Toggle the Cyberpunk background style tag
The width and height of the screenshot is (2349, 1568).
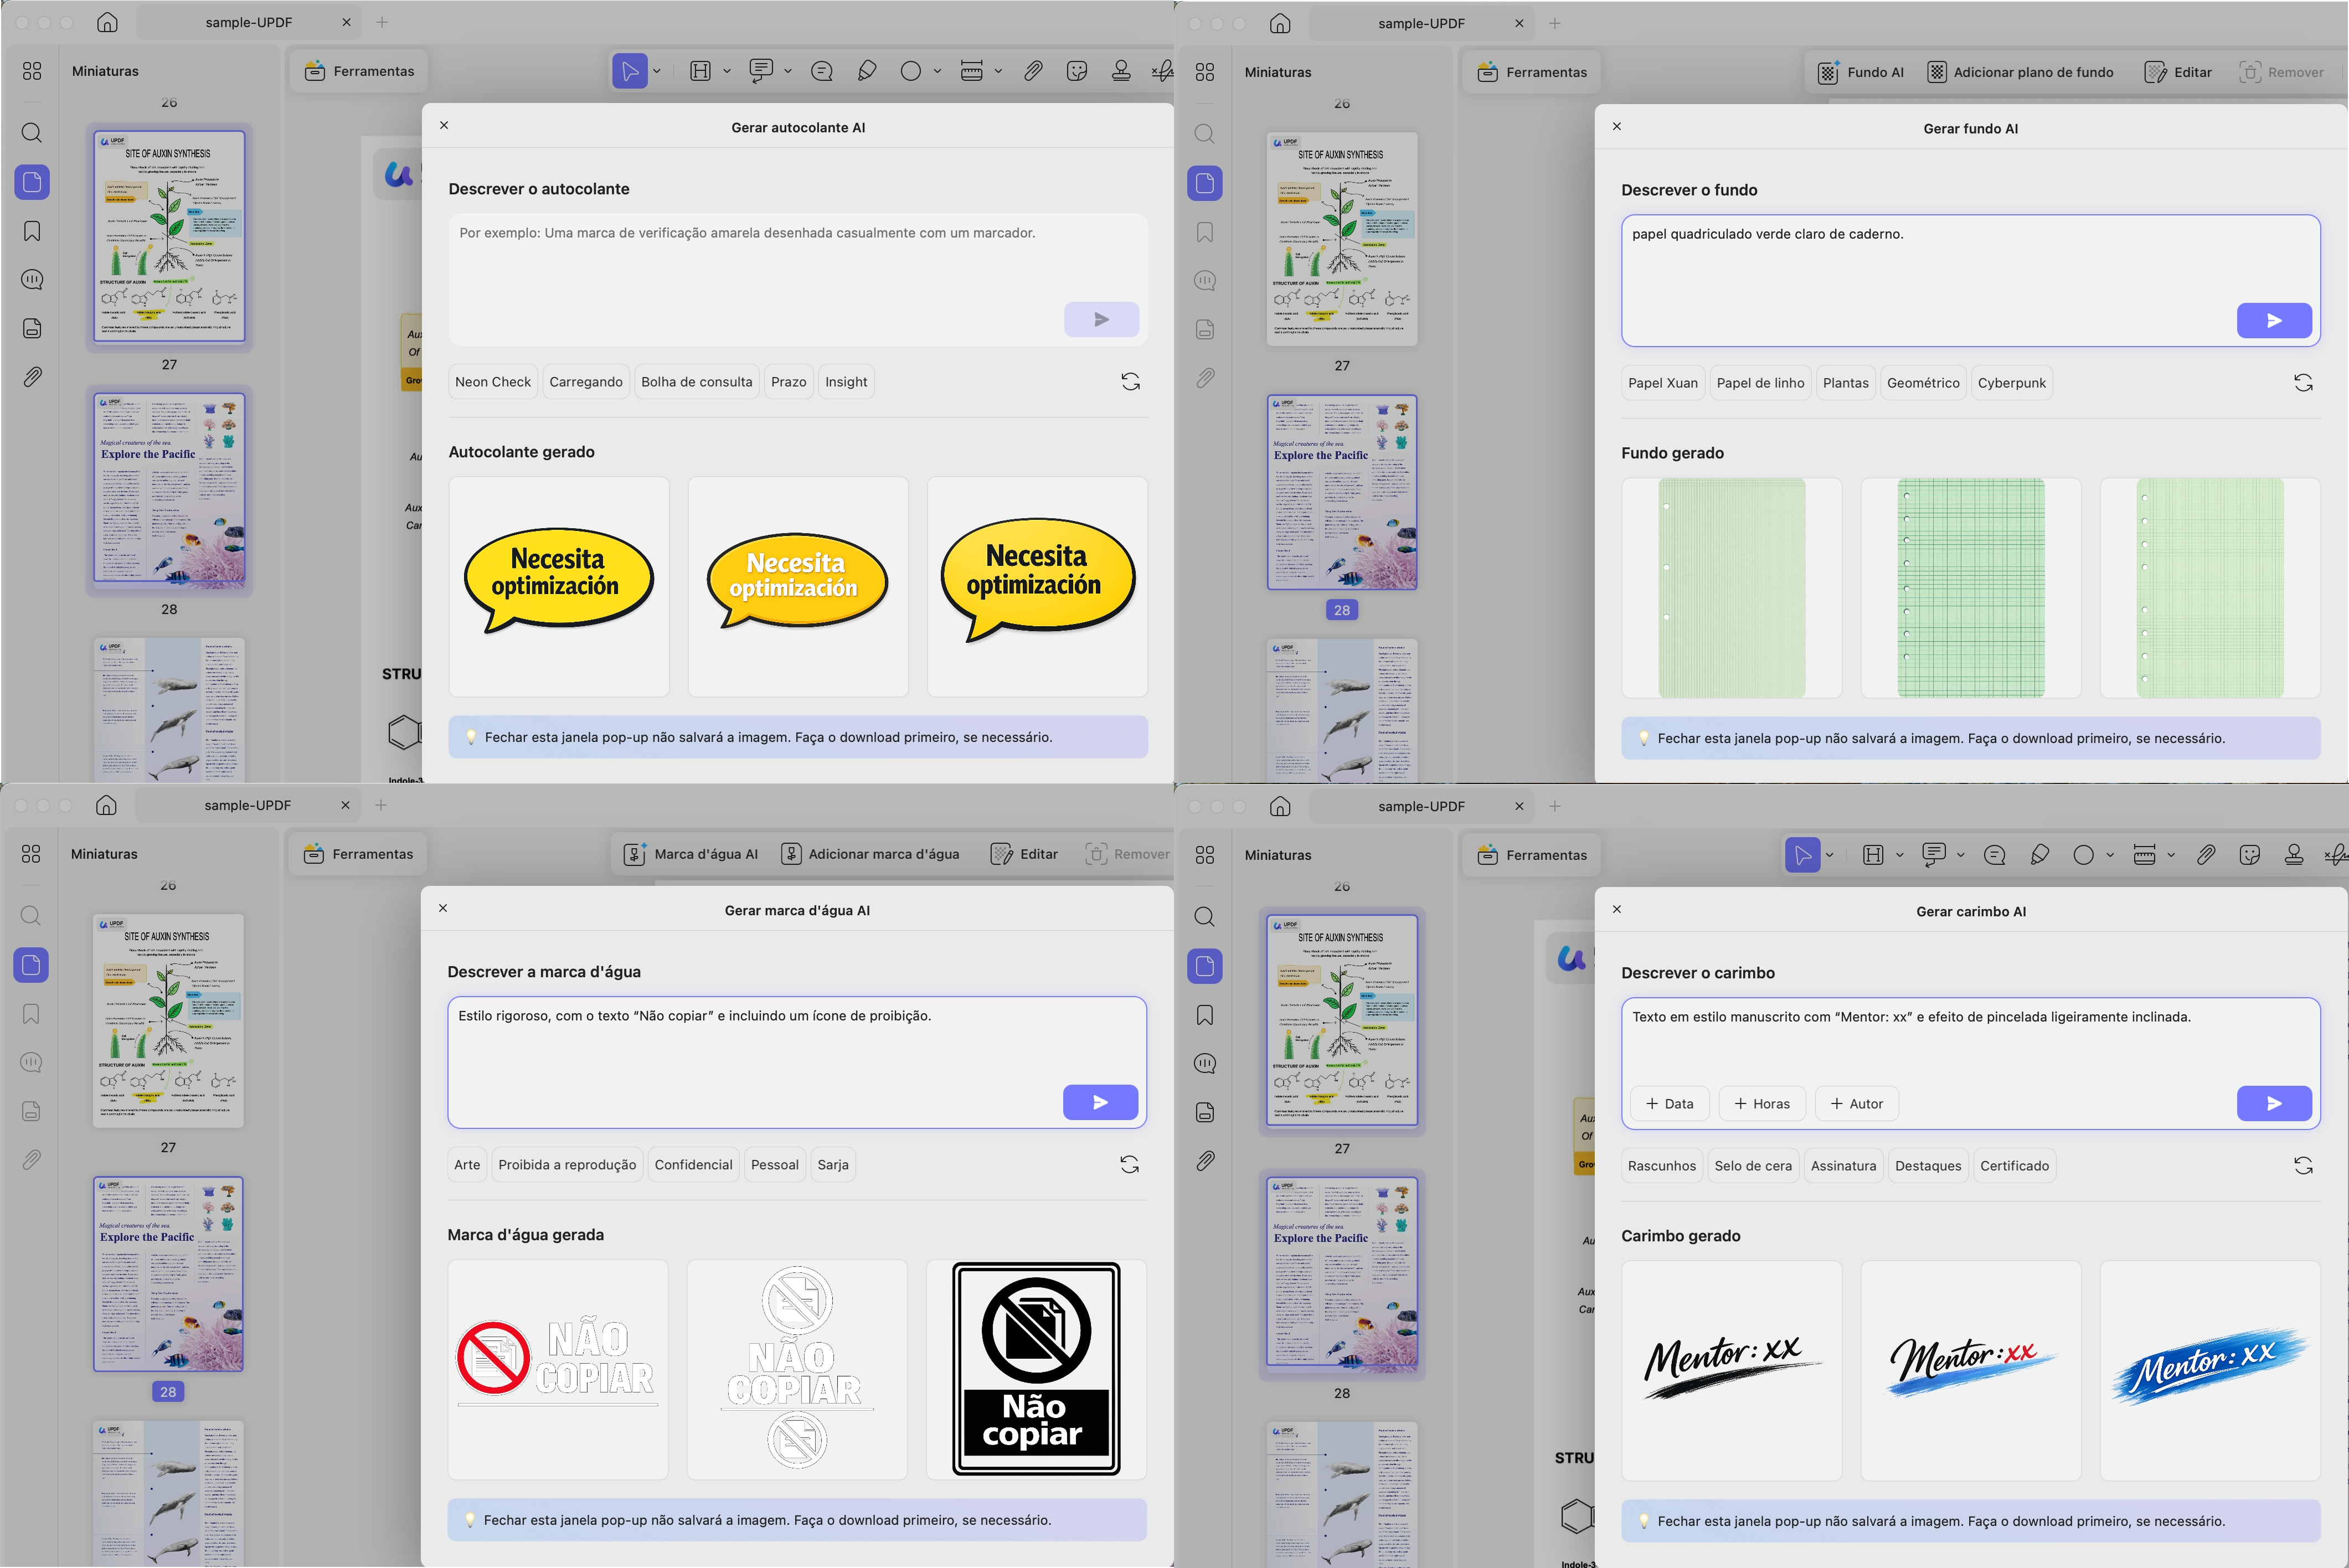(x=2012, y=382)
